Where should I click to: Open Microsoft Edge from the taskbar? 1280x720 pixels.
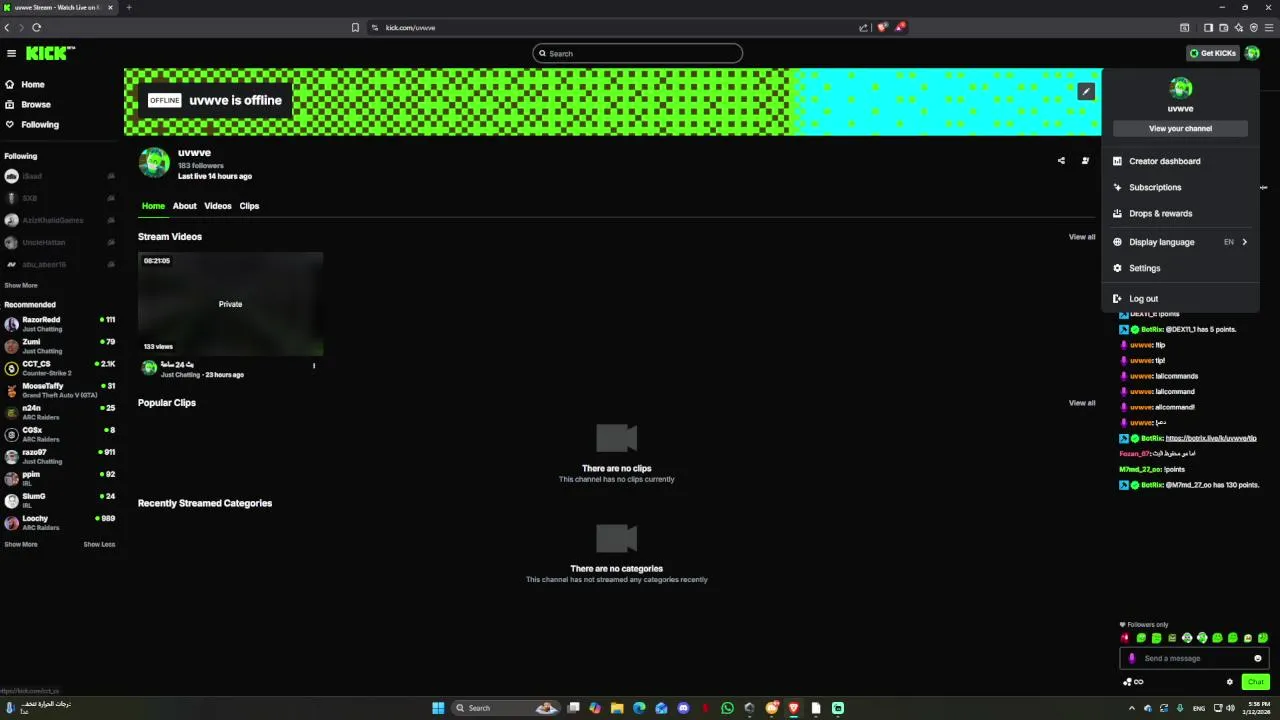pos(639,708)
